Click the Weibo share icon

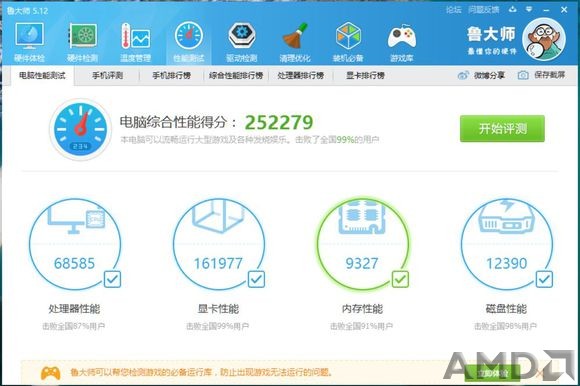point(463,75)
